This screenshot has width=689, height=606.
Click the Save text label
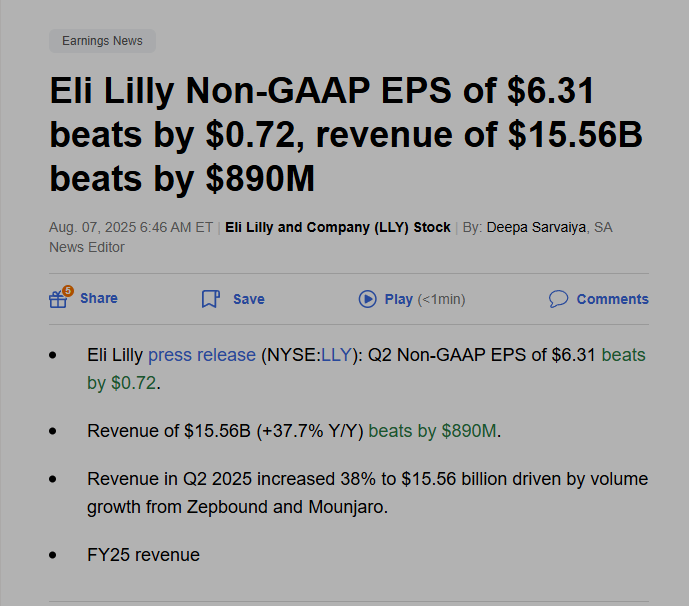pyautogui.click(x=249, y=299)
